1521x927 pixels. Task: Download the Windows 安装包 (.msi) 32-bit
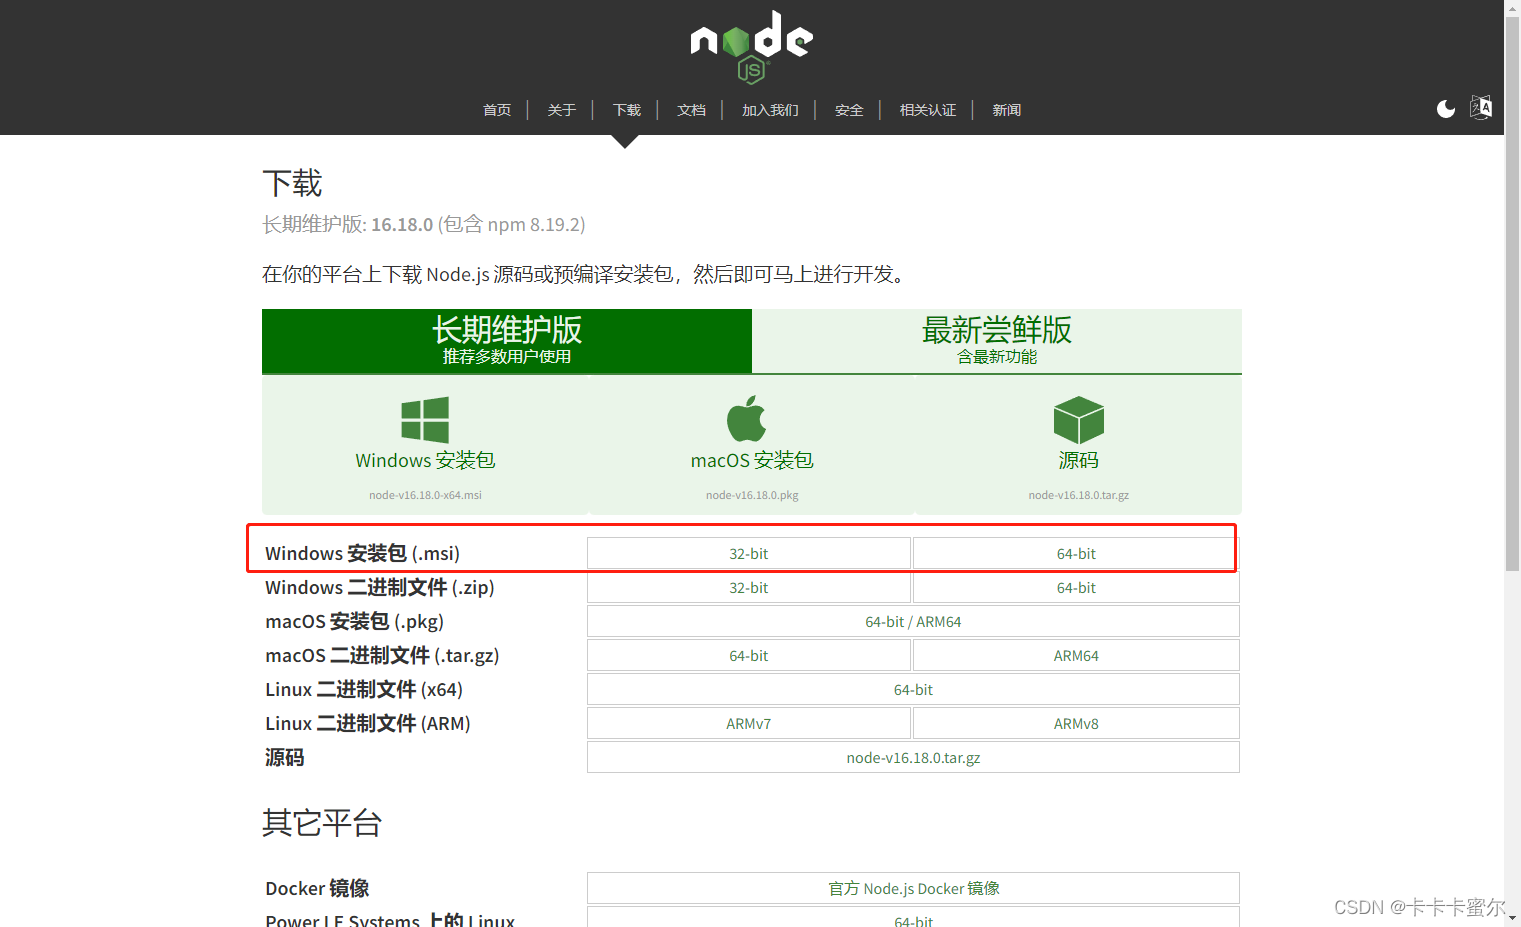tap(749, 554)
